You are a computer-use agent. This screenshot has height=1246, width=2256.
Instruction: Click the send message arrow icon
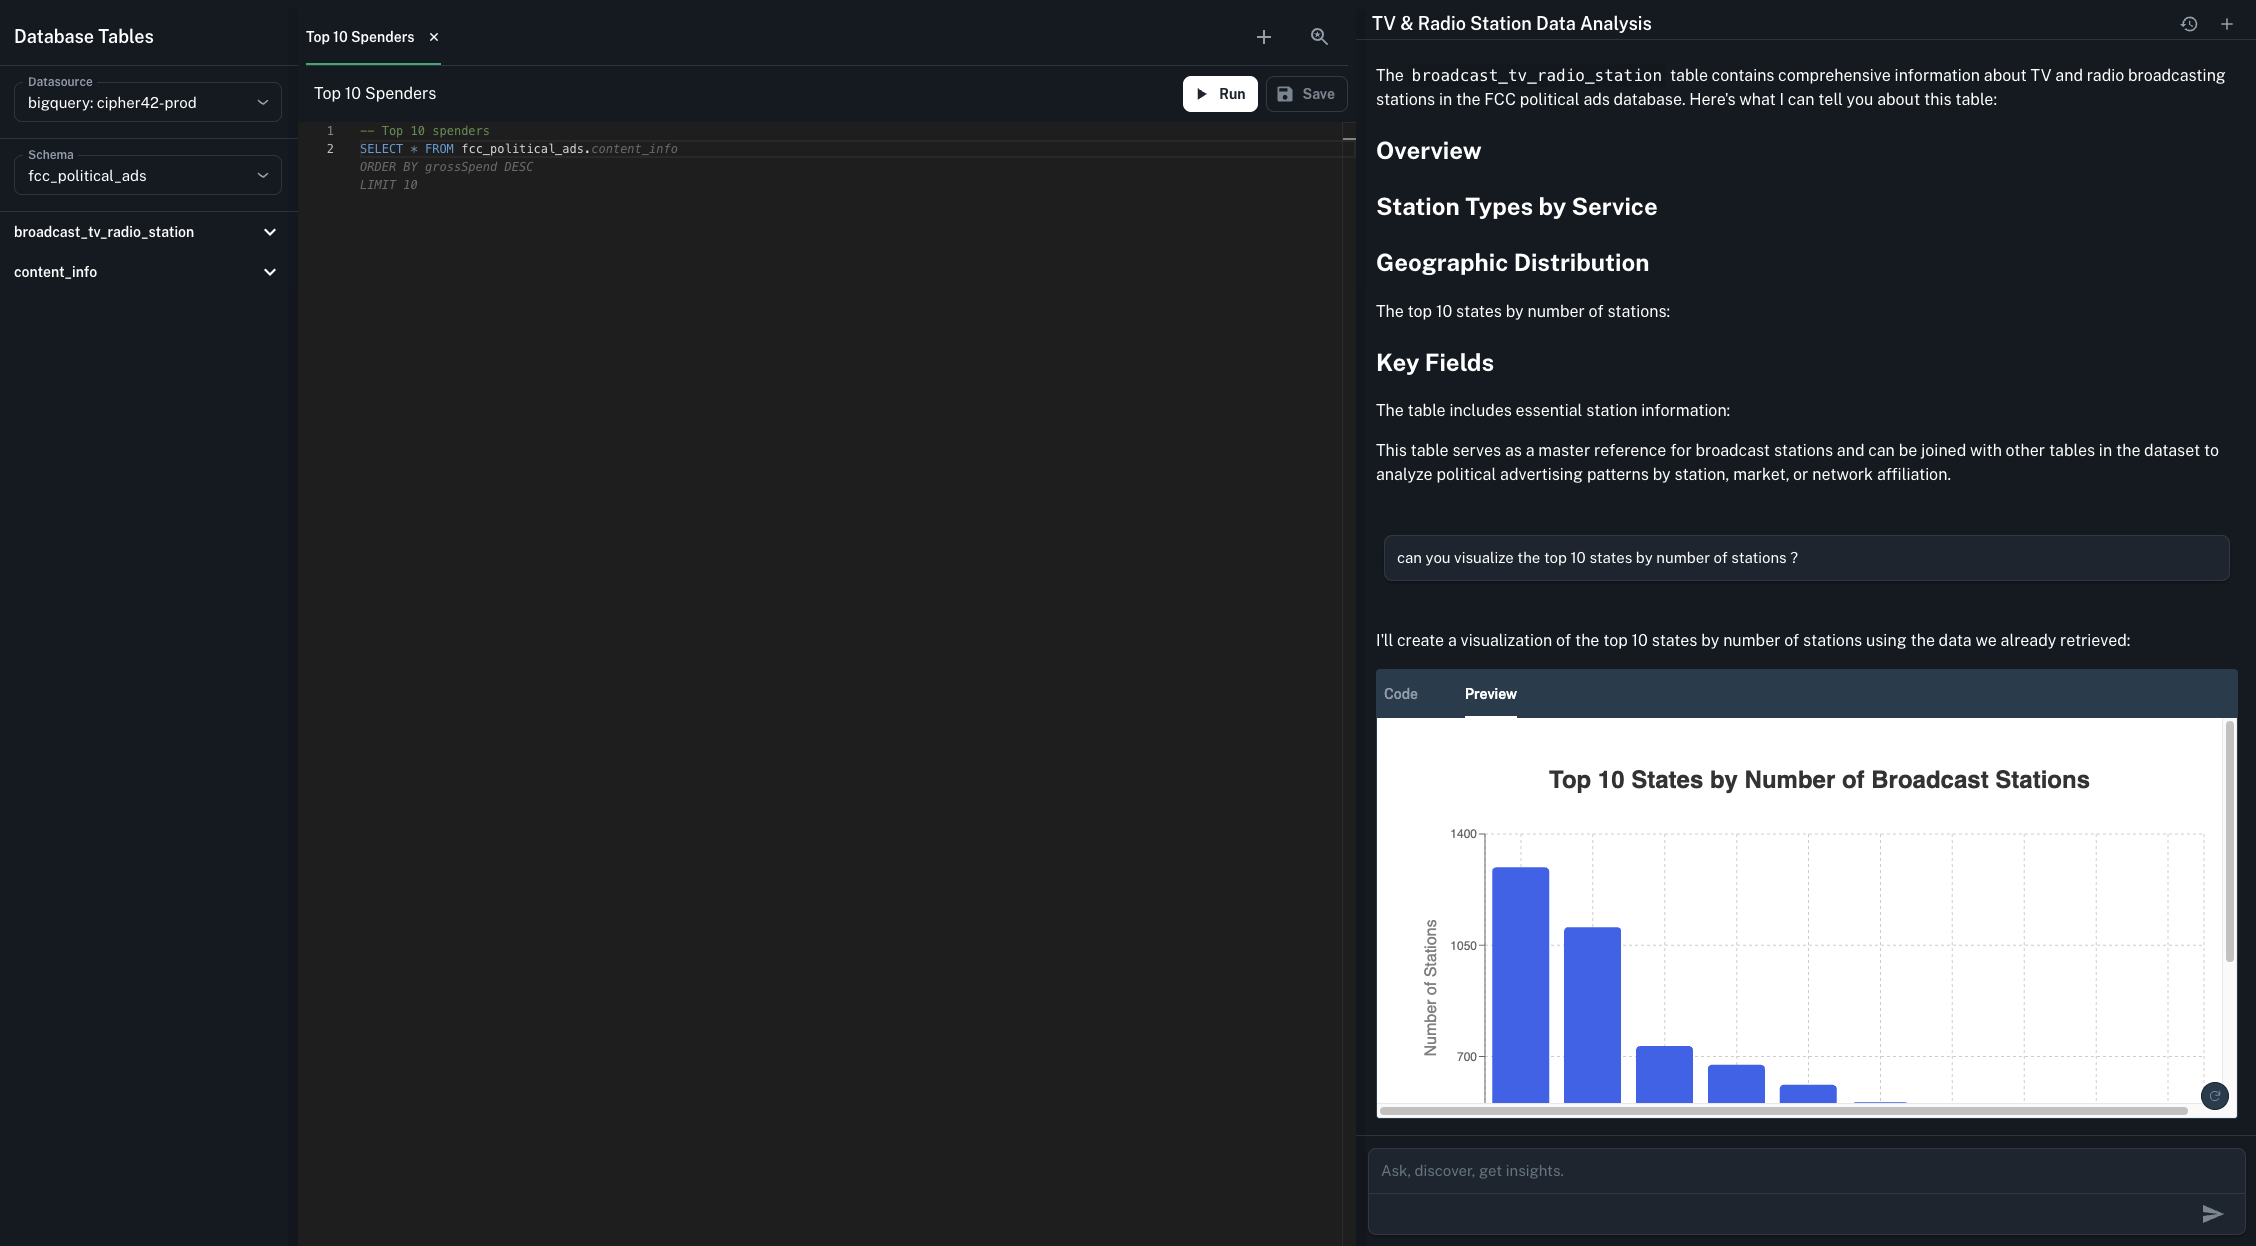(2212, 1214)
